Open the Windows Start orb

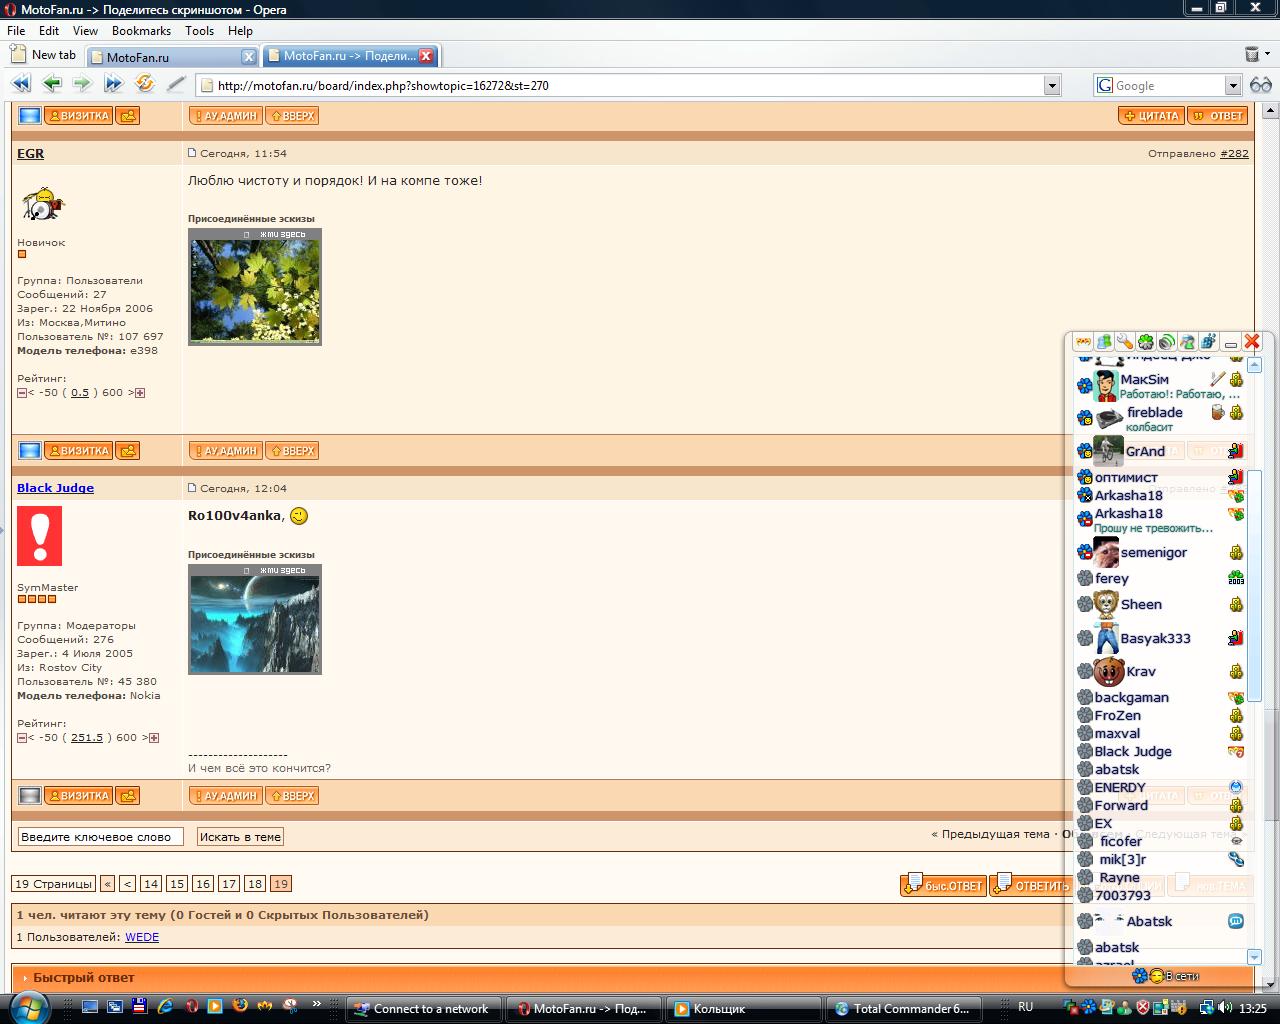(28, 1007)
